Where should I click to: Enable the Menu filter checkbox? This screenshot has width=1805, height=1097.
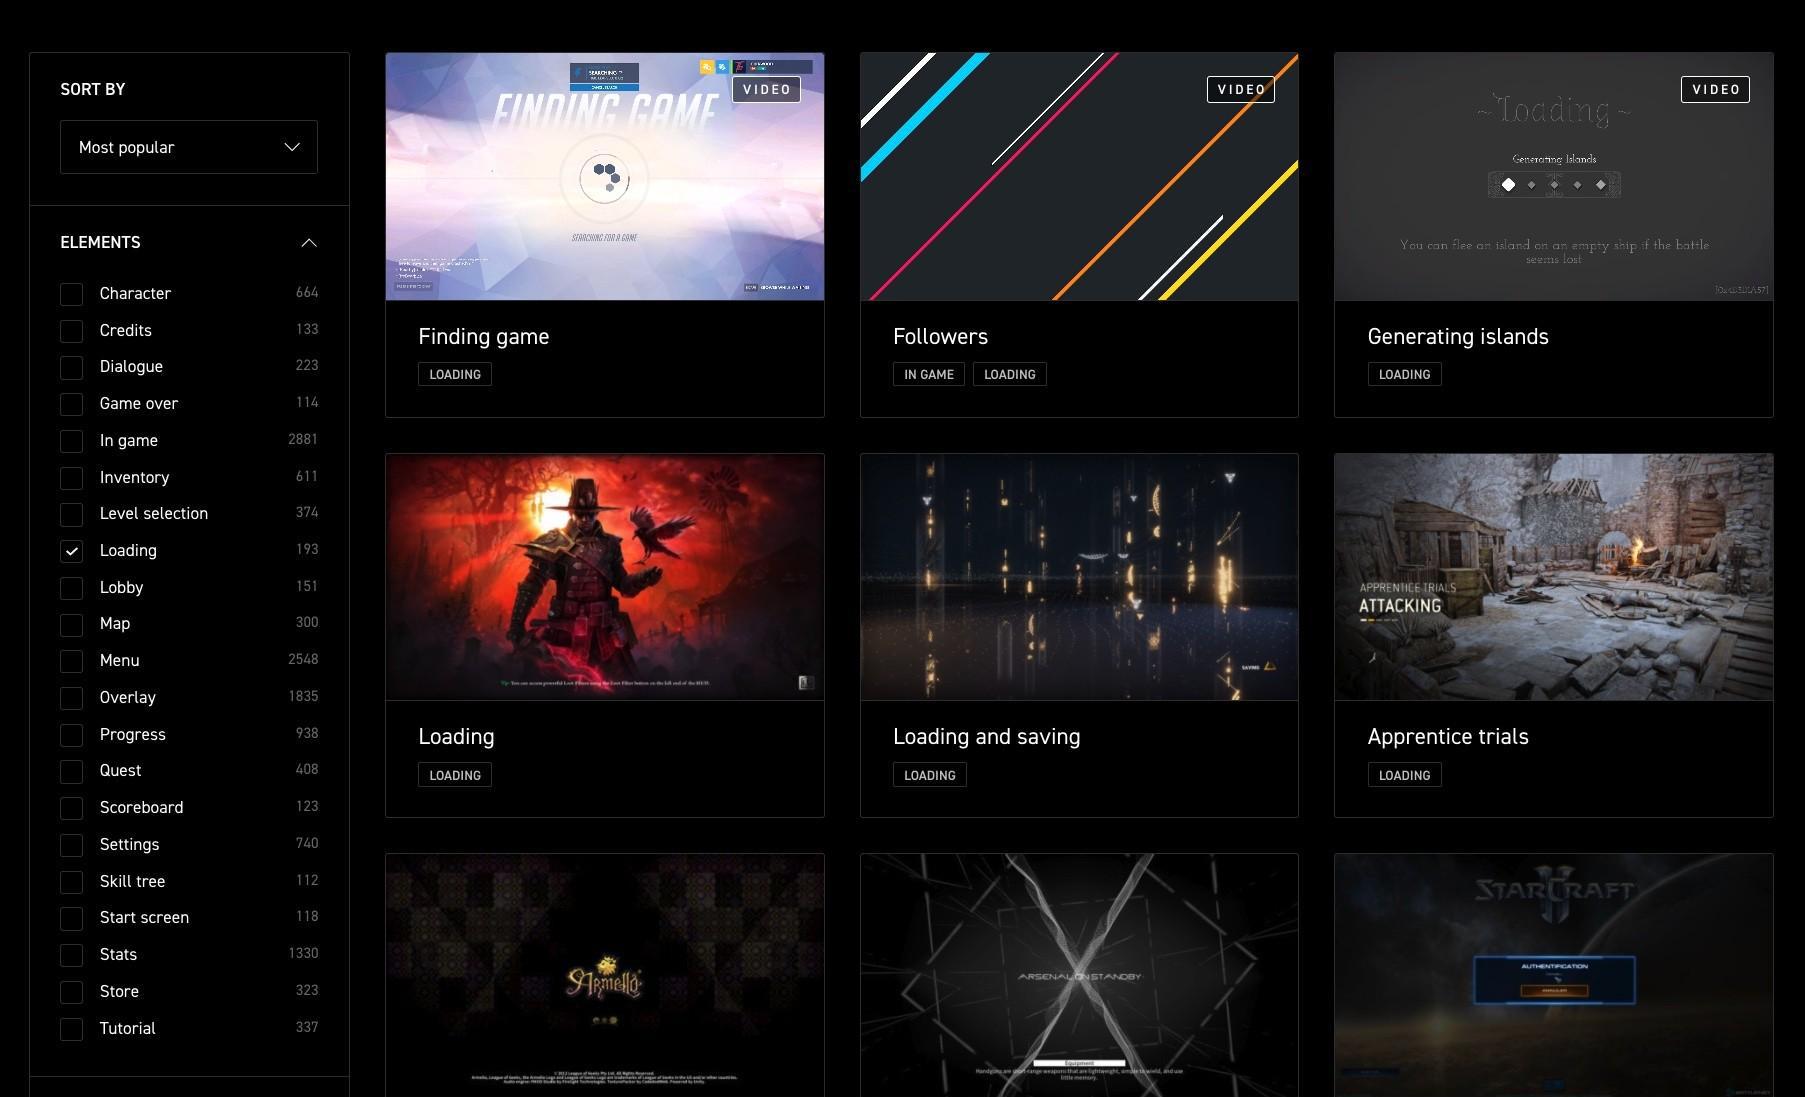71,661
